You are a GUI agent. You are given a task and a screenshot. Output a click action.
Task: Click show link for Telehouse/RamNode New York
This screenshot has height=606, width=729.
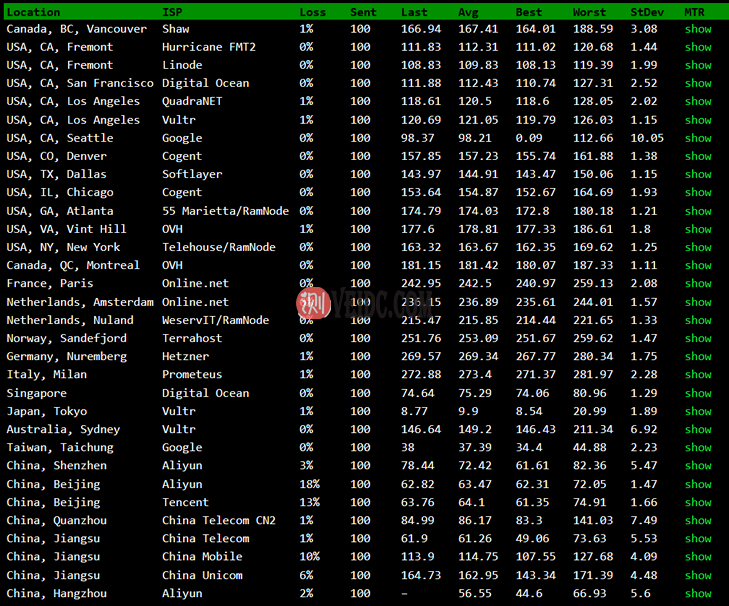click(698, 247)
